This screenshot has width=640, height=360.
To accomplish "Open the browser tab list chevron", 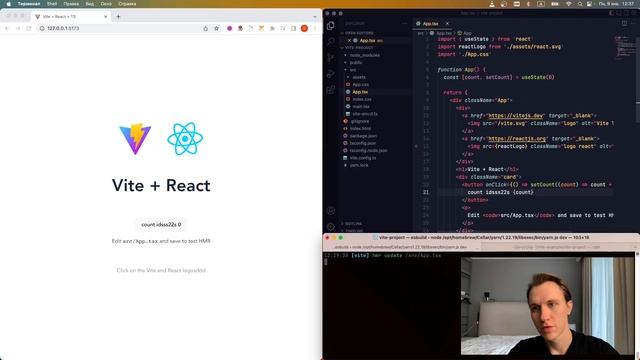I will click(315, 17).
